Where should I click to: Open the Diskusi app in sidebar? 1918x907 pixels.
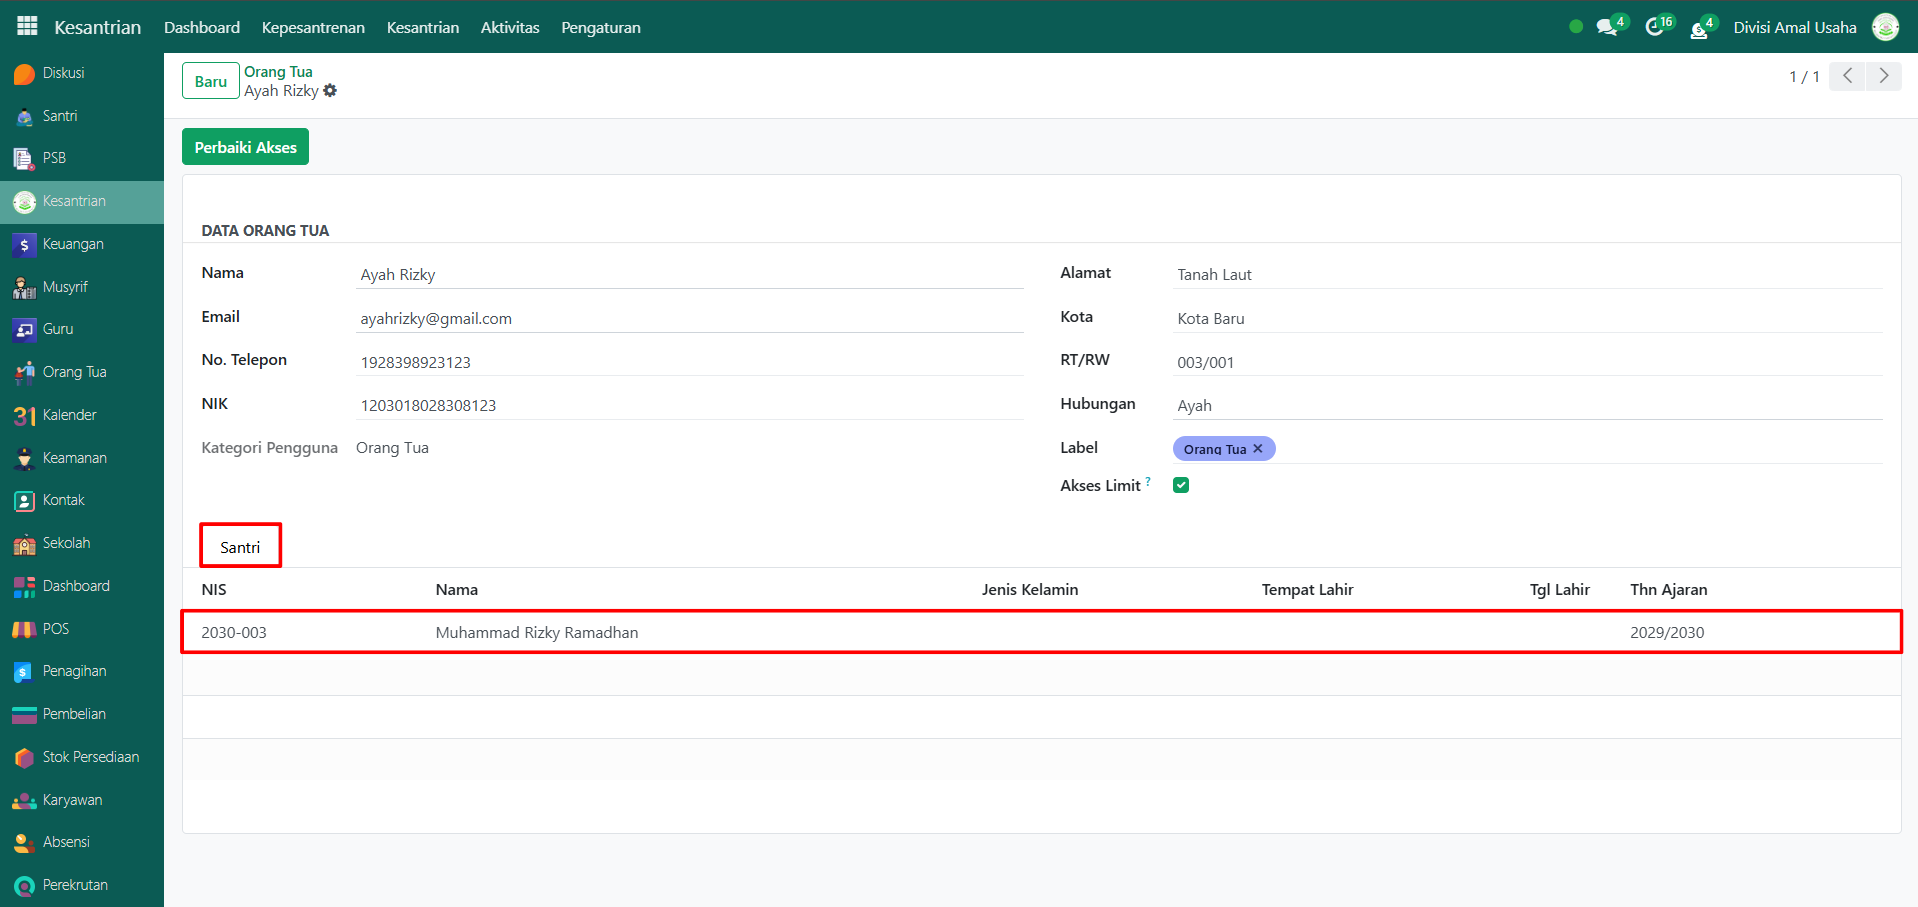62,73
